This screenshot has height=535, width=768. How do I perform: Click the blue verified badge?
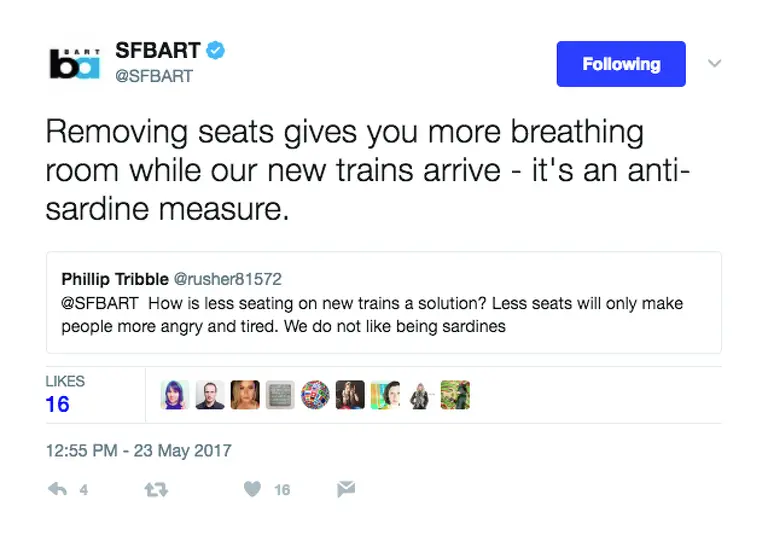[215, 51]
